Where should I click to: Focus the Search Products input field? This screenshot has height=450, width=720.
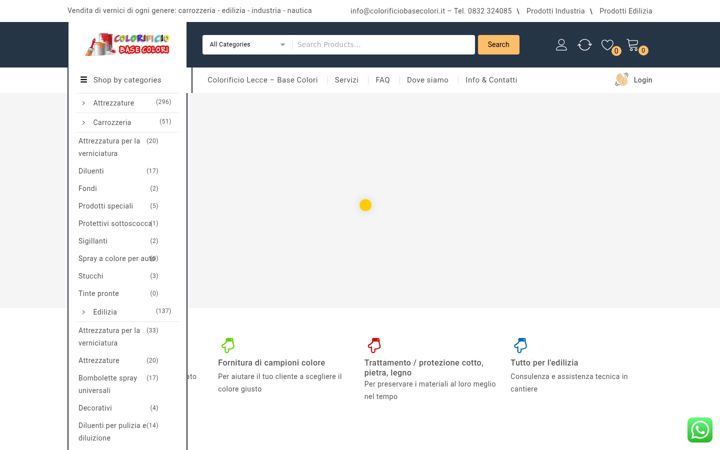click(384, 45)
